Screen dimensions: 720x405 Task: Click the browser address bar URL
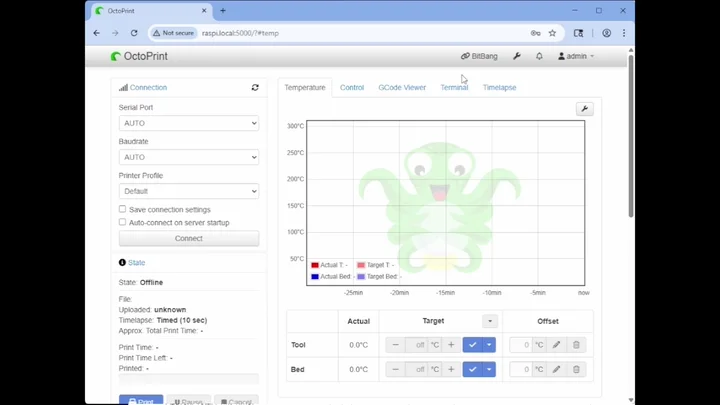tap(240, 33)
